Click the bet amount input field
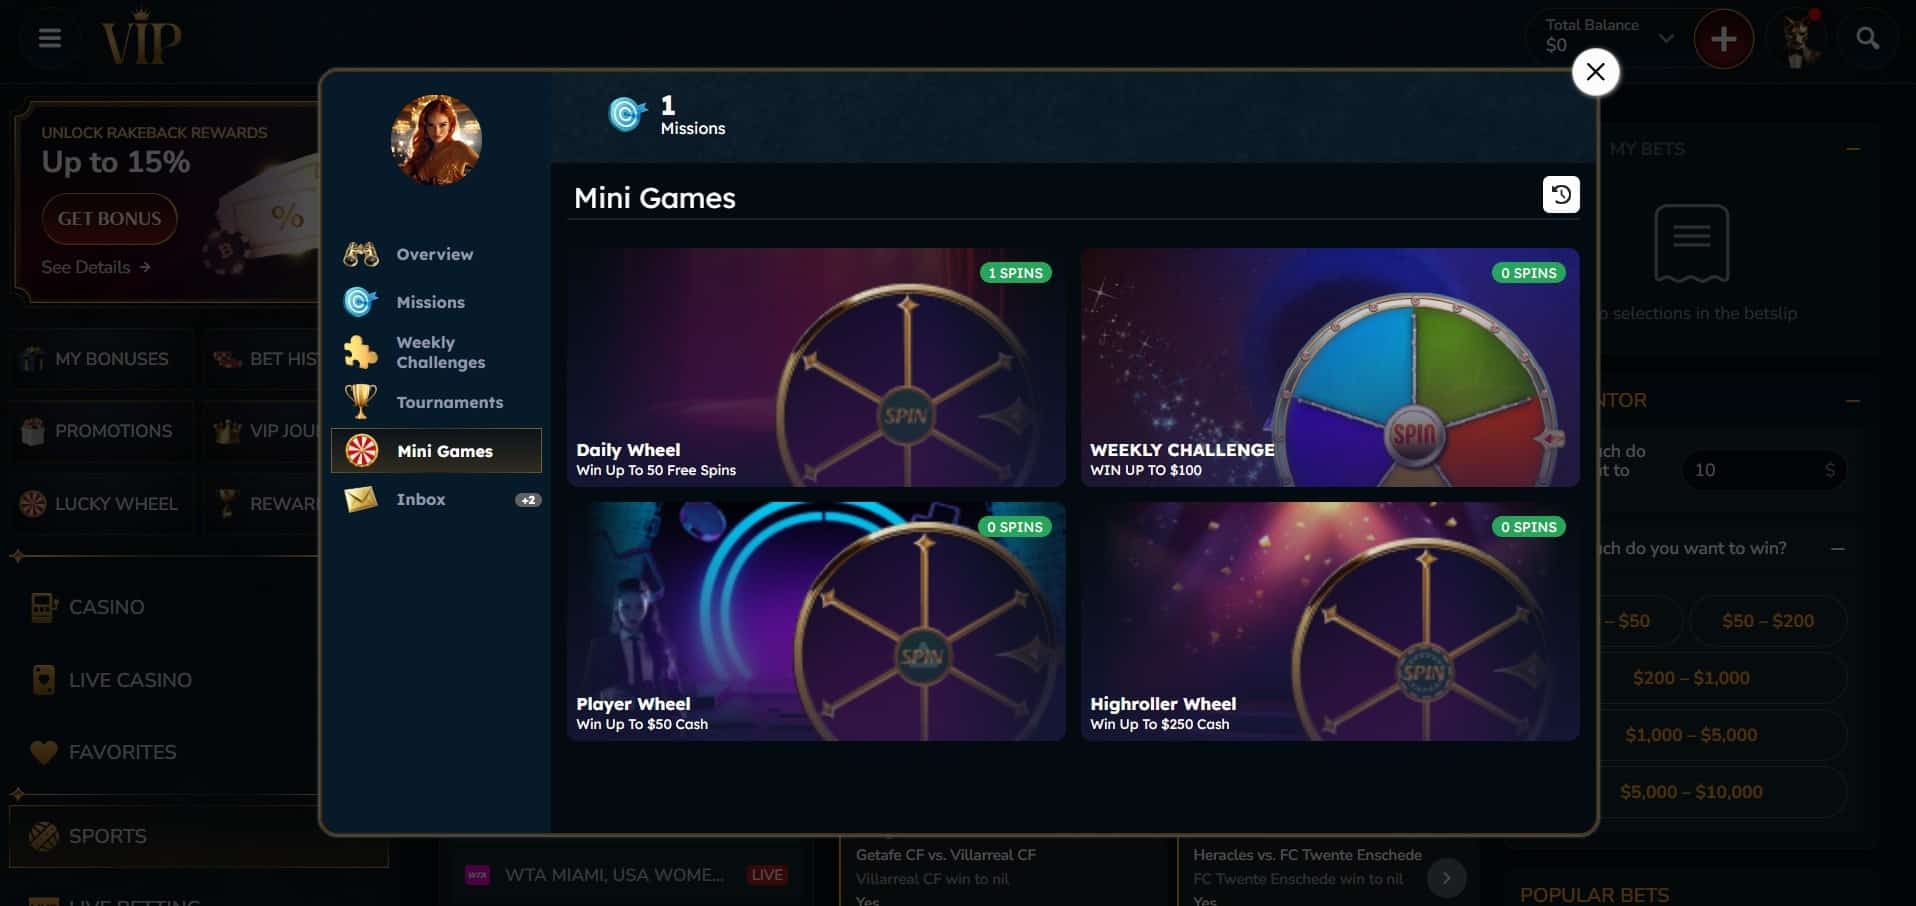The image size is (1916, 906). point(1763,470)
